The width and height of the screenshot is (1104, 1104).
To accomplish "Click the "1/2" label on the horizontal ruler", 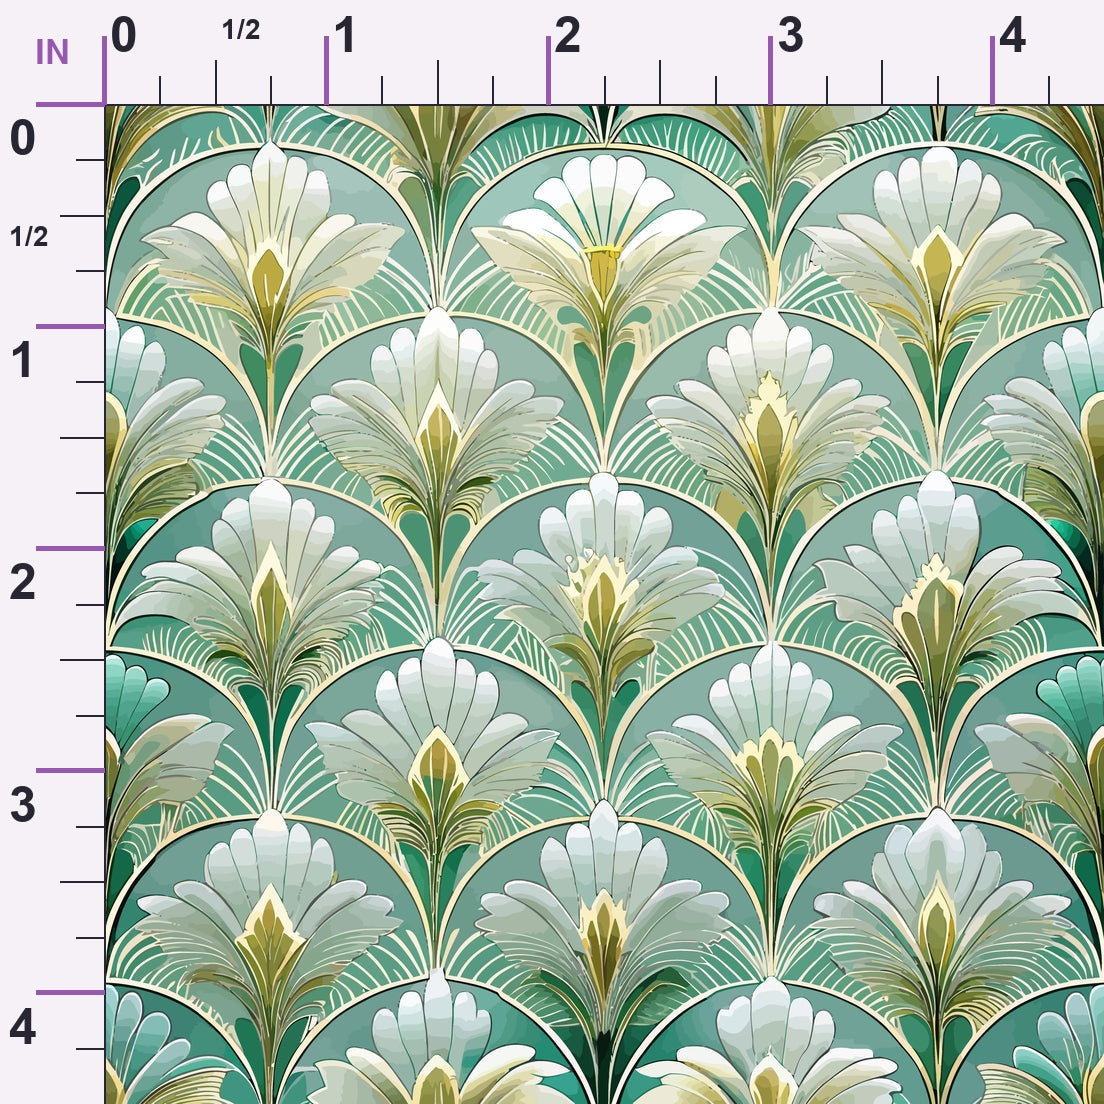I will point(241,30).
